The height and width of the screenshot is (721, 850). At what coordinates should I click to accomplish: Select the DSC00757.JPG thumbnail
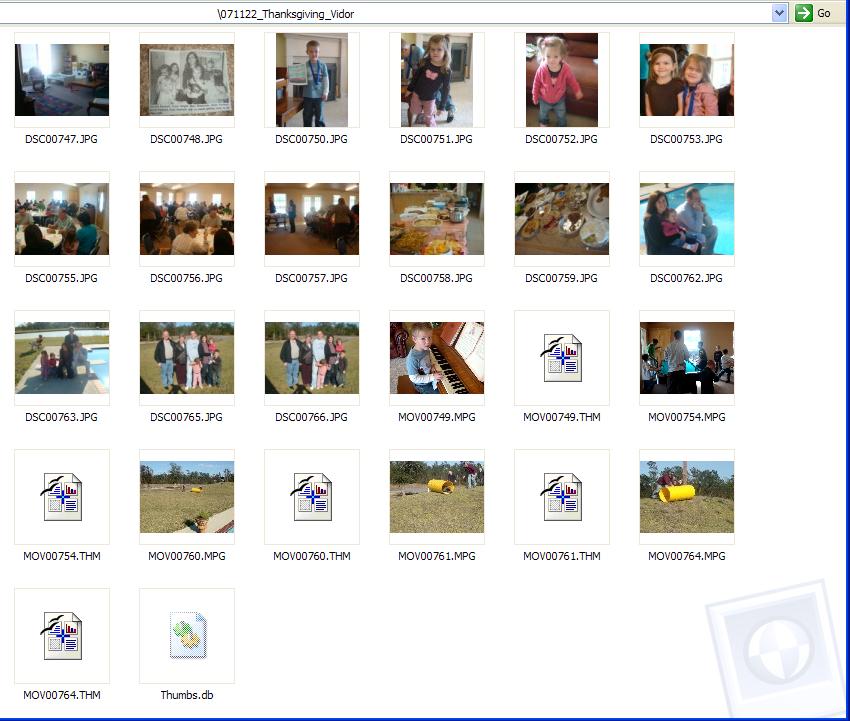[x=312, y=219]
